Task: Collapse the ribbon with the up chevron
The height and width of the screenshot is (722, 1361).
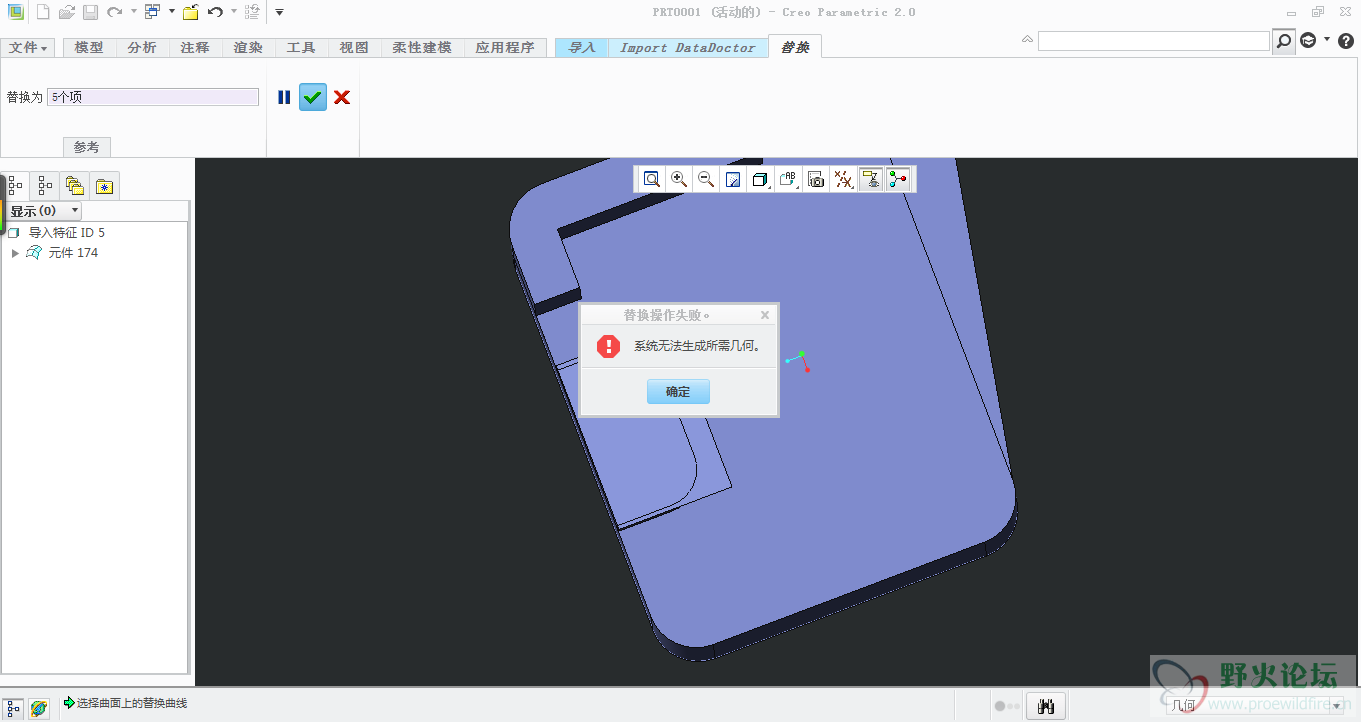Action: pos(1027,40)
